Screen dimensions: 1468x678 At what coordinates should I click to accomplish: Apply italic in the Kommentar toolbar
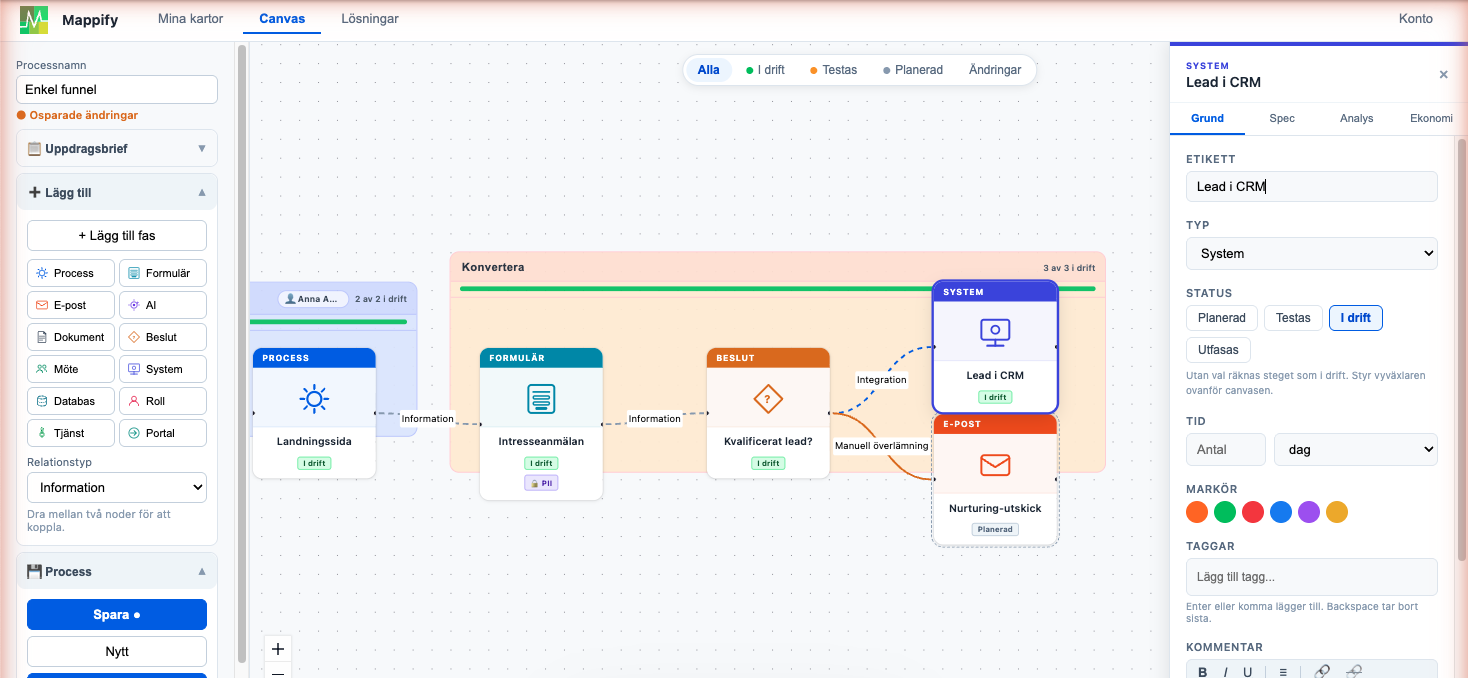tap(1226, 671)
